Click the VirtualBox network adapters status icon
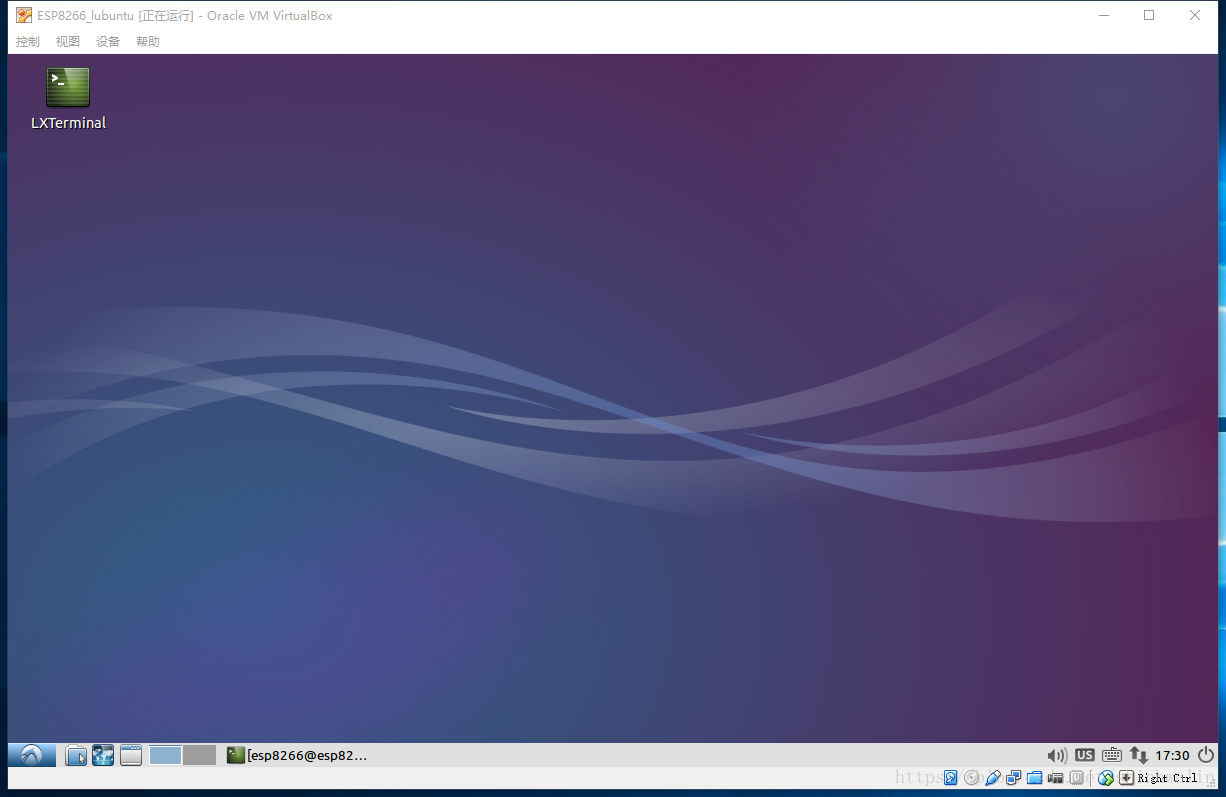This screenshot has width=1226, height=797. click(x=1013, y=777)
